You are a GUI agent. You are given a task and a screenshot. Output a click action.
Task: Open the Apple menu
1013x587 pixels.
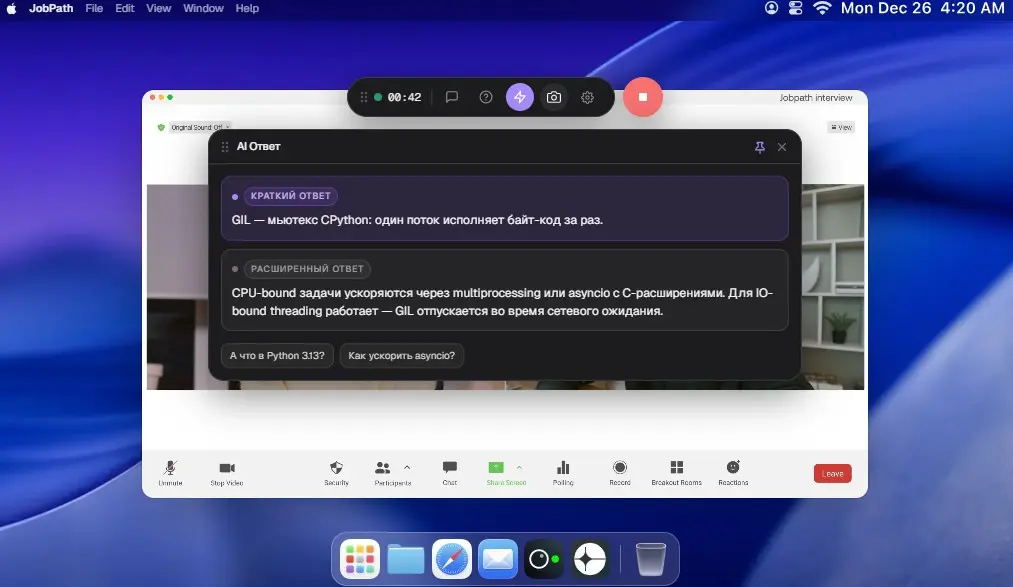point(11,8)
